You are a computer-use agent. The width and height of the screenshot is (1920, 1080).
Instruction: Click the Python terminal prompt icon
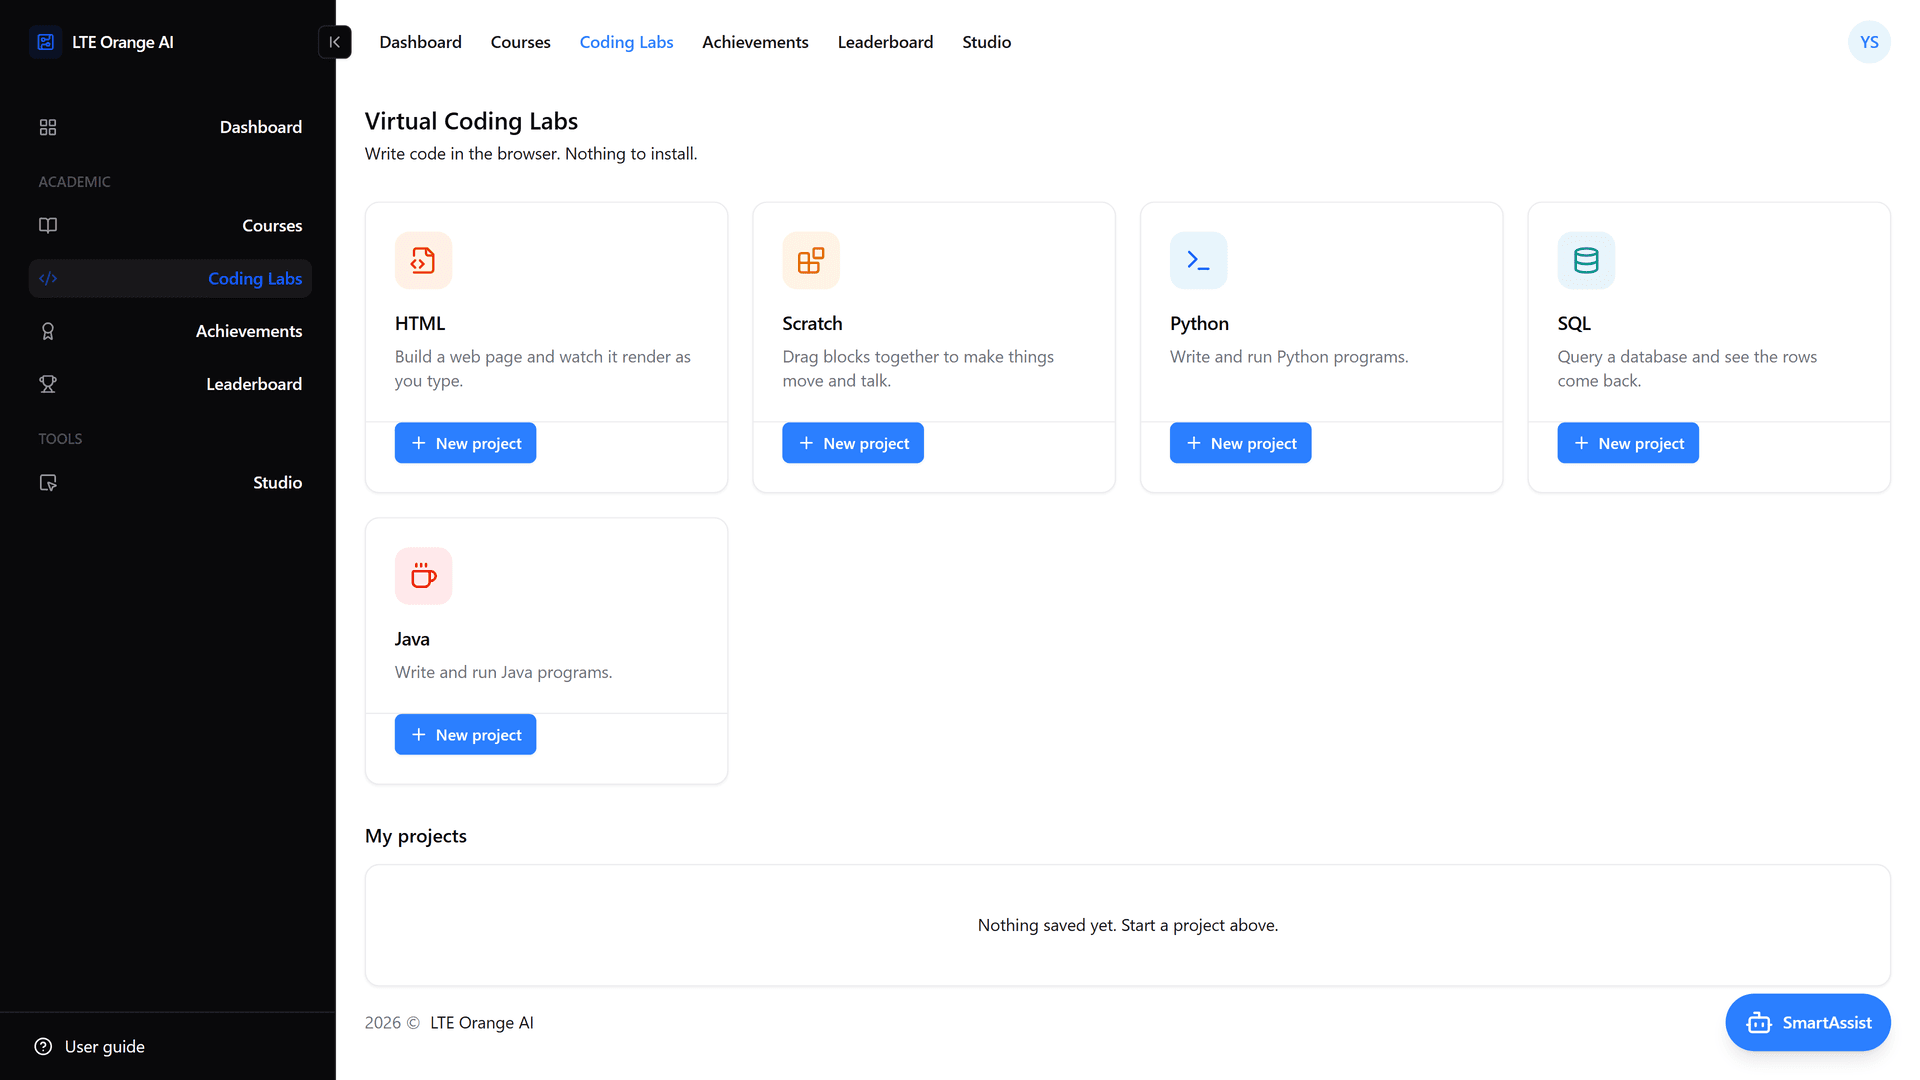pyautogui.click(x=1198, y=260)
